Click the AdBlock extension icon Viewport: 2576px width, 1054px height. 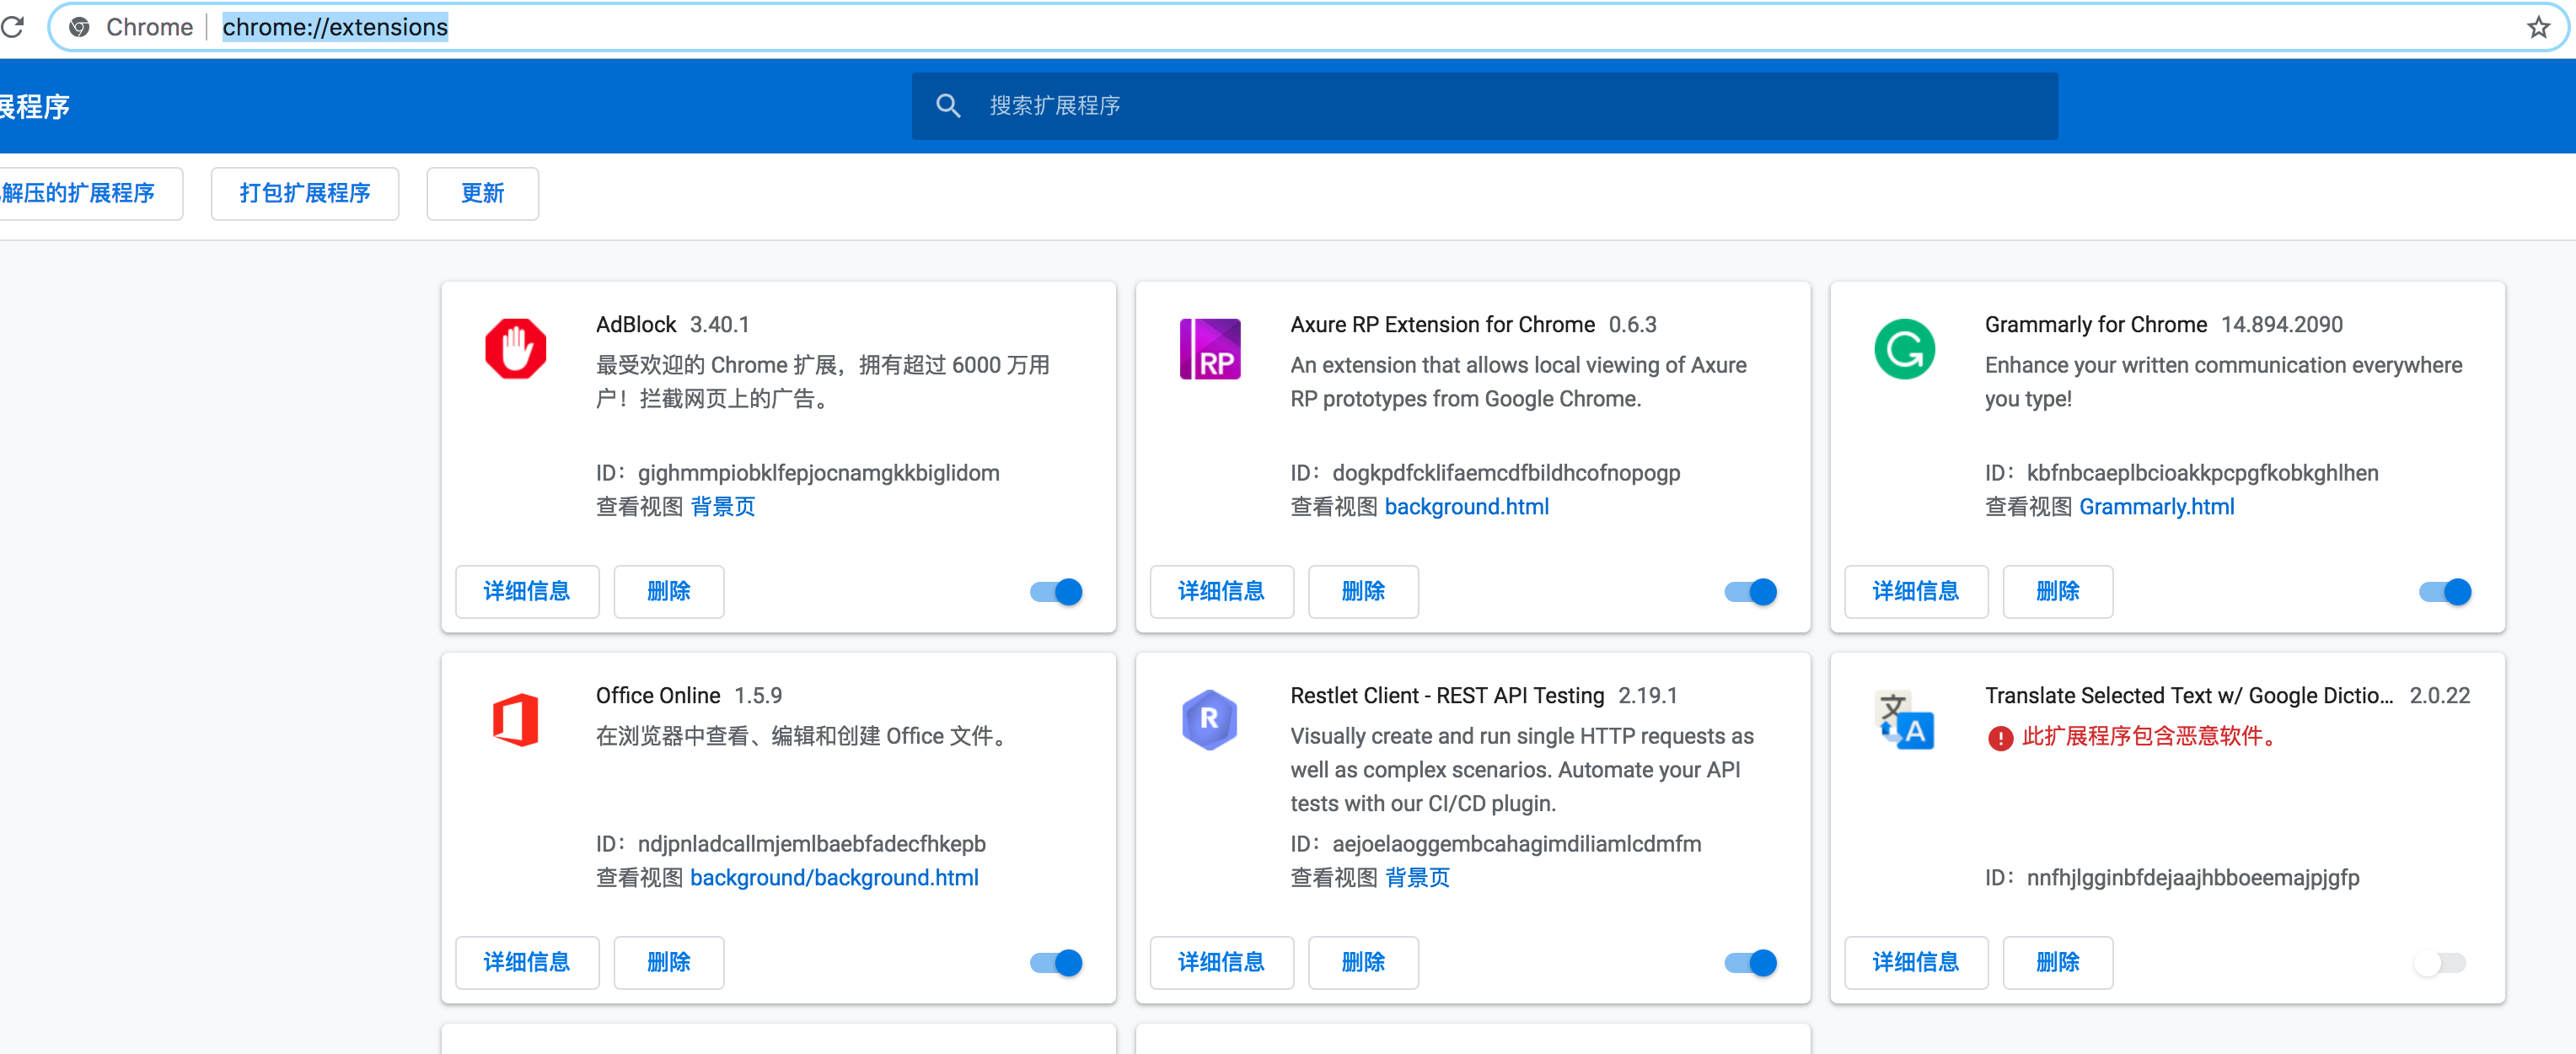click(x=516, y=349)
